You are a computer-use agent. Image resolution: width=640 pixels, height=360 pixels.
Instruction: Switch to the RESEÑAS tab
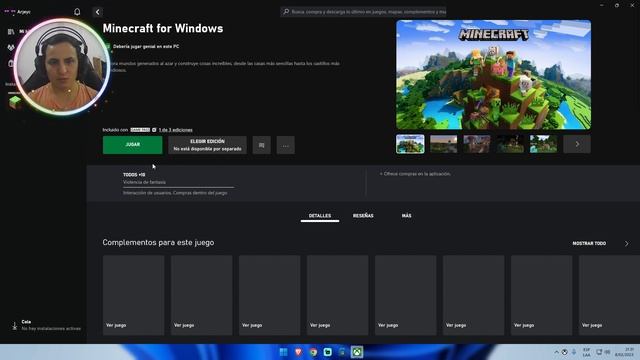tap(363, 216)
